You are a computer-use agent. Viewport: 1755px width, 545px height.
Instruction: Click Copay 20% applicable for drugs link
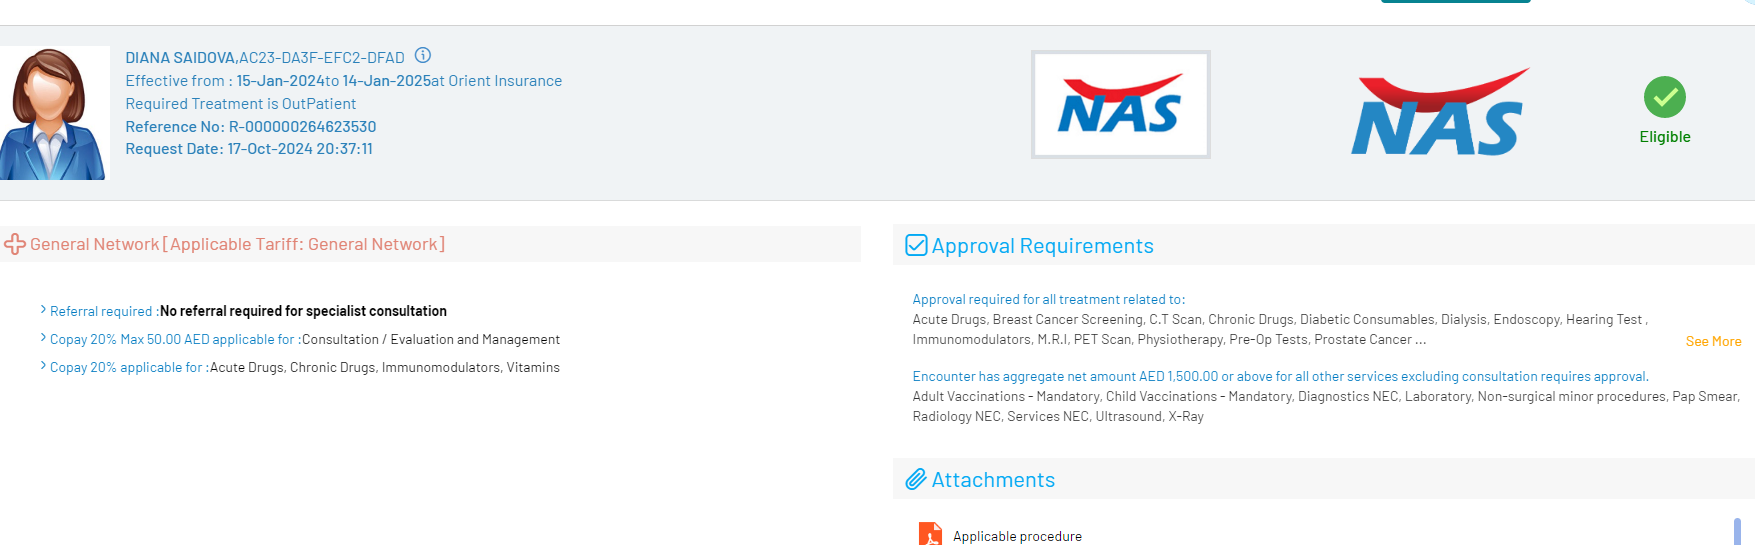coord(129,367)
